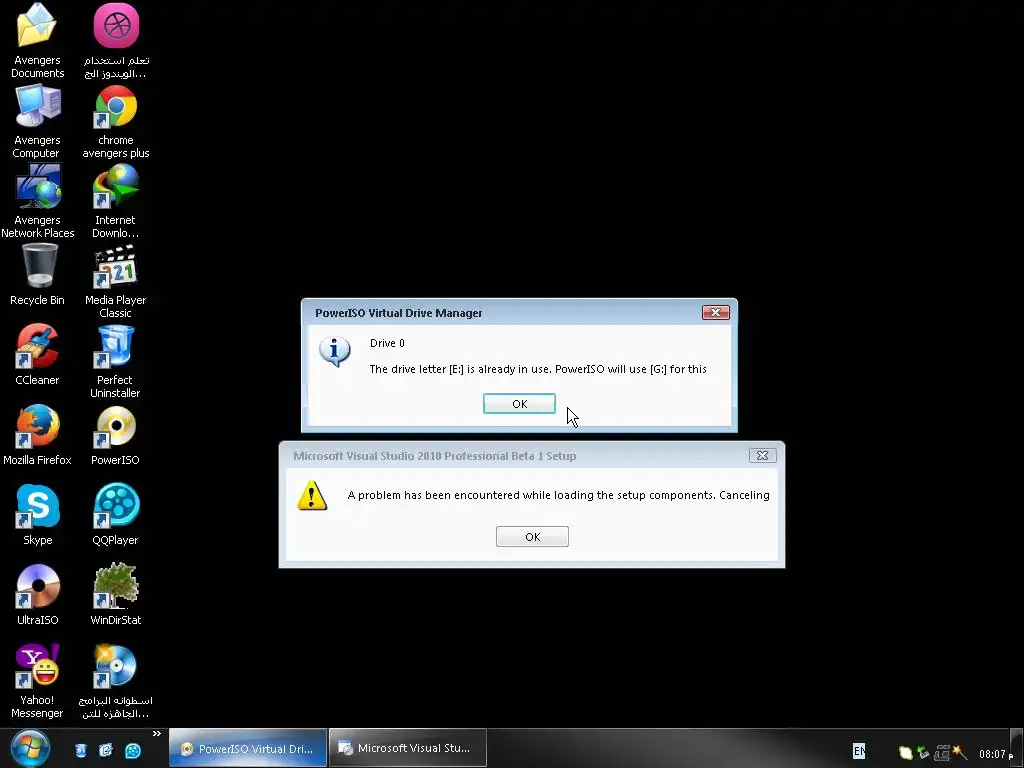This screenshot has height=768, width=1024.
Task: Switch to the PowerISO Virtual Drive taskbar button
Action: point(248,748)
